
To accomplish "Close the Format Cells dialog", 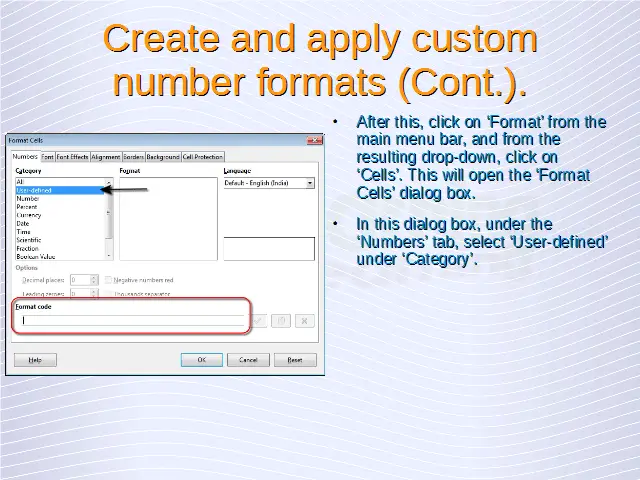I will tap(316, 141).
